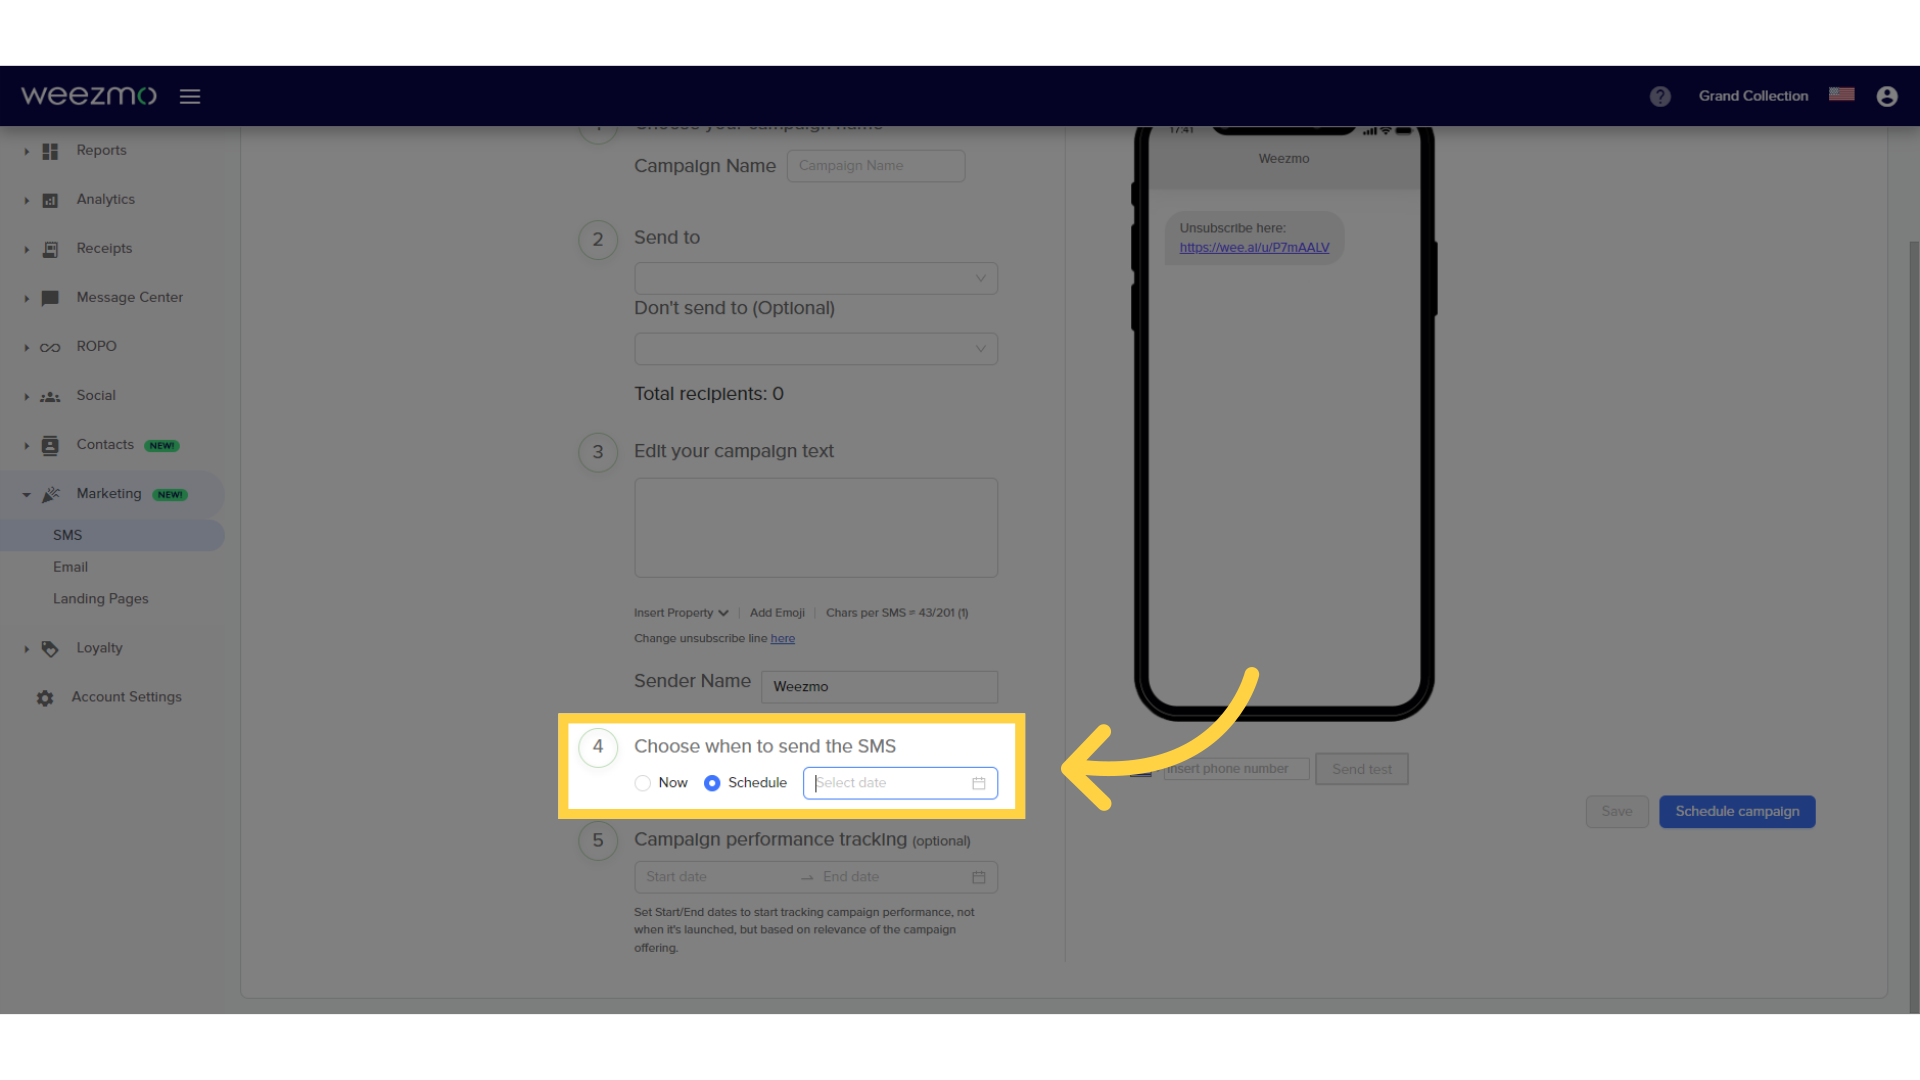Expand the Reports section
This screenshot has height=1080, width=1920.
tap(26, 149)
